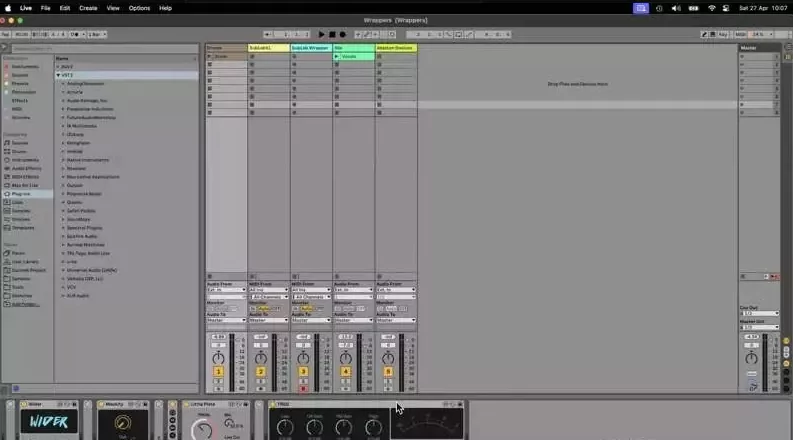Open the Master Out dropdown

[758, 327]
